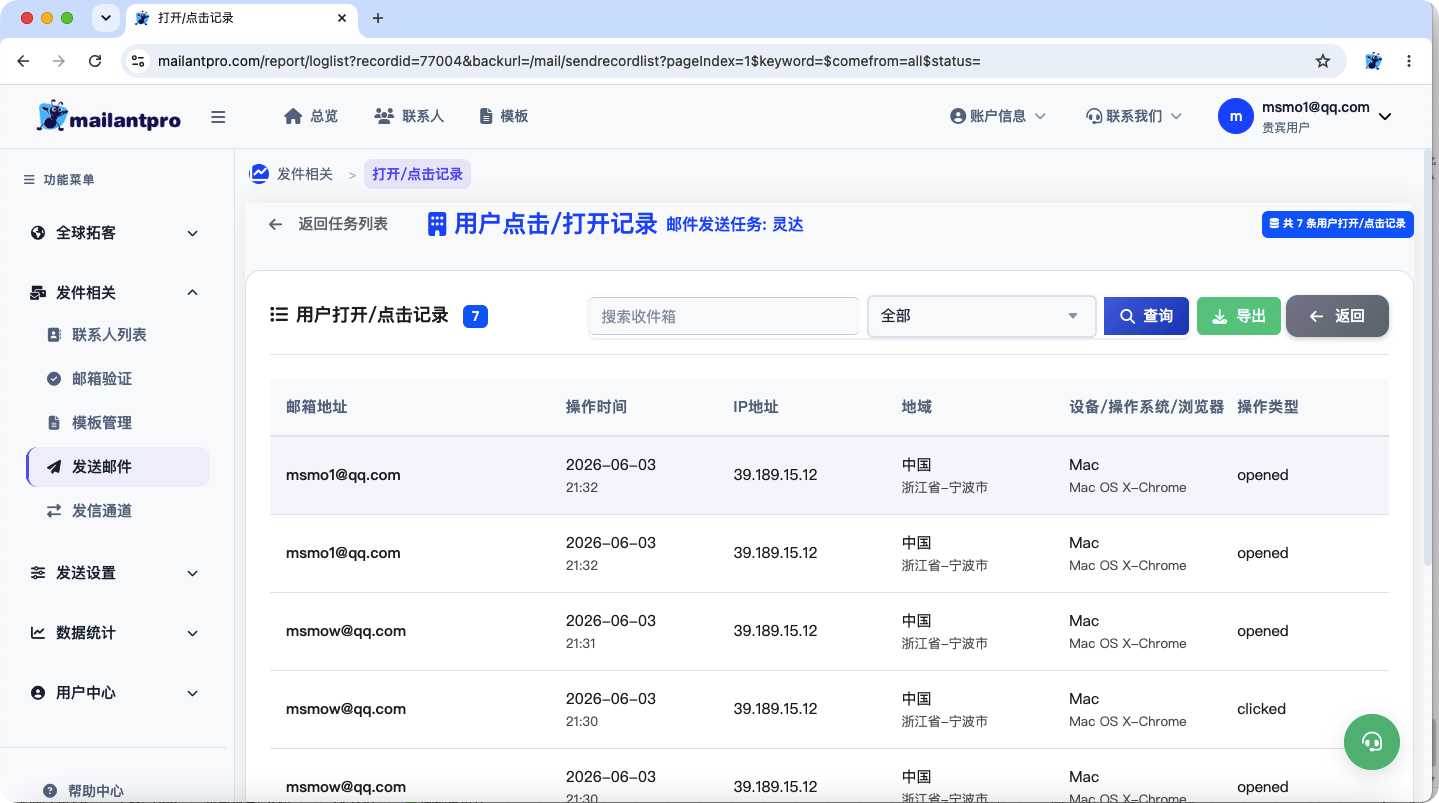
Task: Click the green 导出 export button
Action: [x=1239, y=316]
